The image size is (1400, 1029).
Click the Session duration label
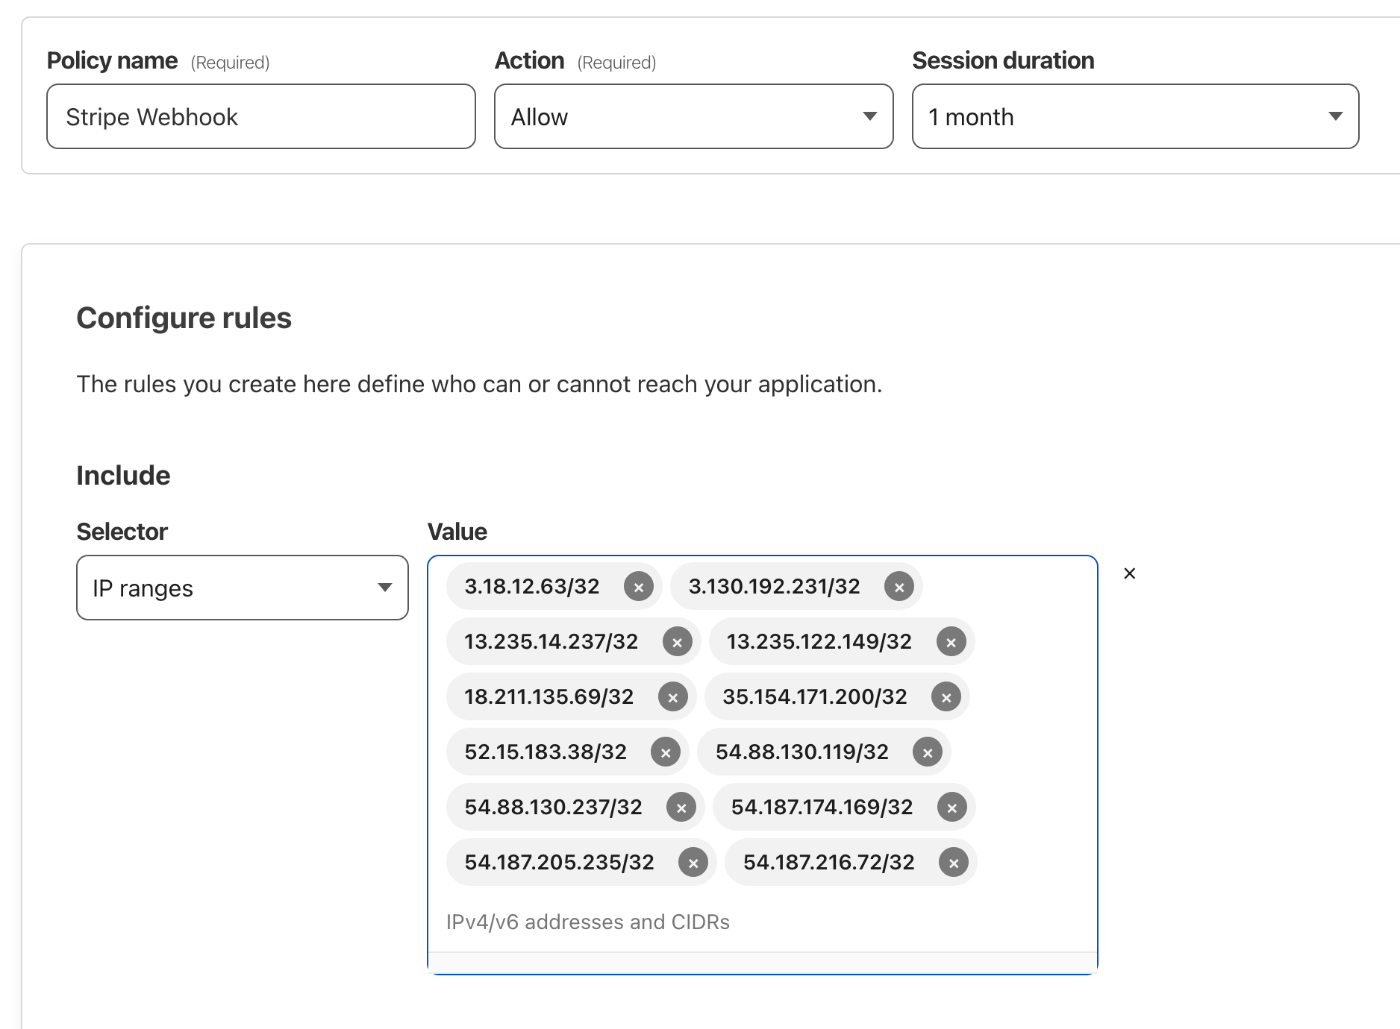[1003, 60]
